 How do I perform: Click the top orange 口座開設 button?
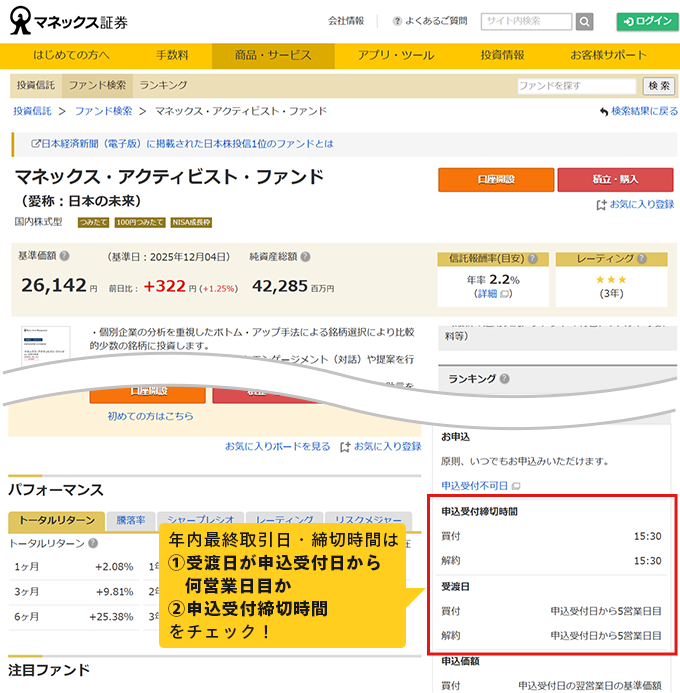coord(496,179)
